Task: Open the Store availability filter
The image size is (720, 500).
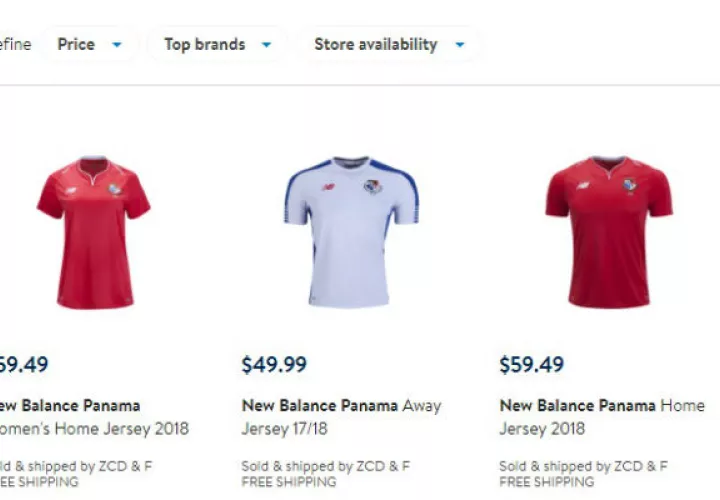Action: click(x=389, y=45)
